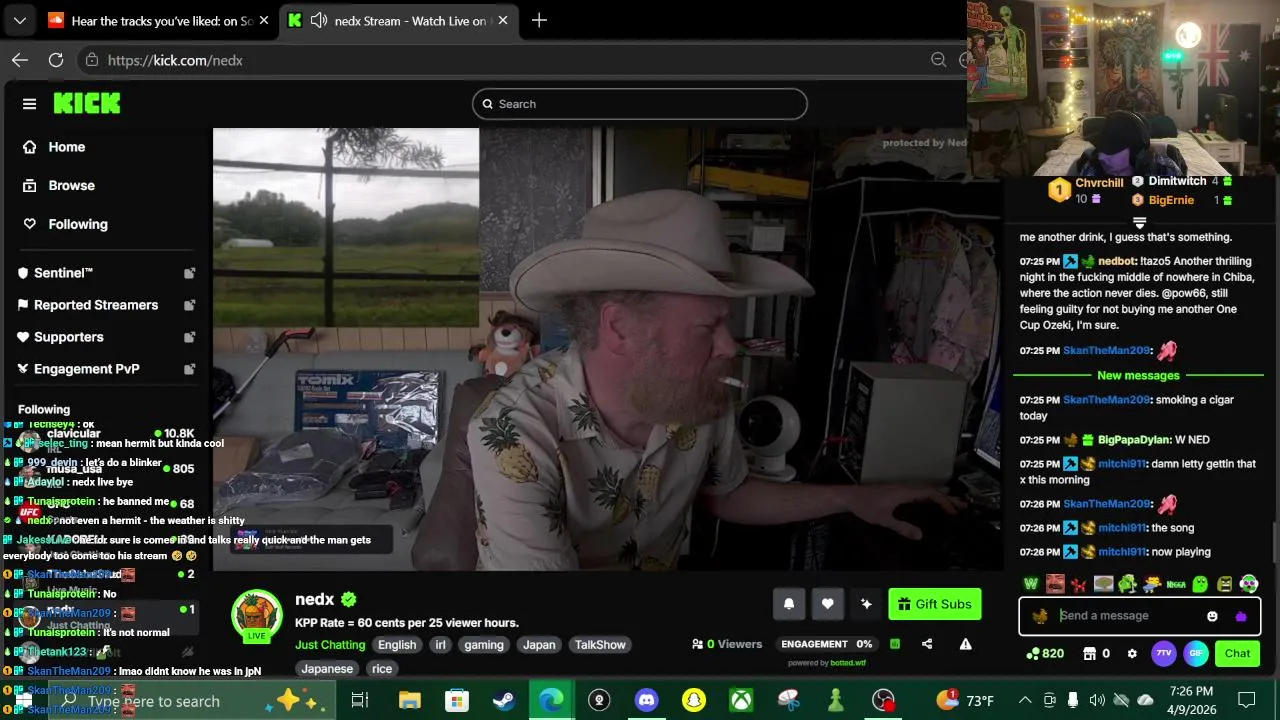Select the Japan tag
This screenshot has width=1280, height=720.
(539, 645)
